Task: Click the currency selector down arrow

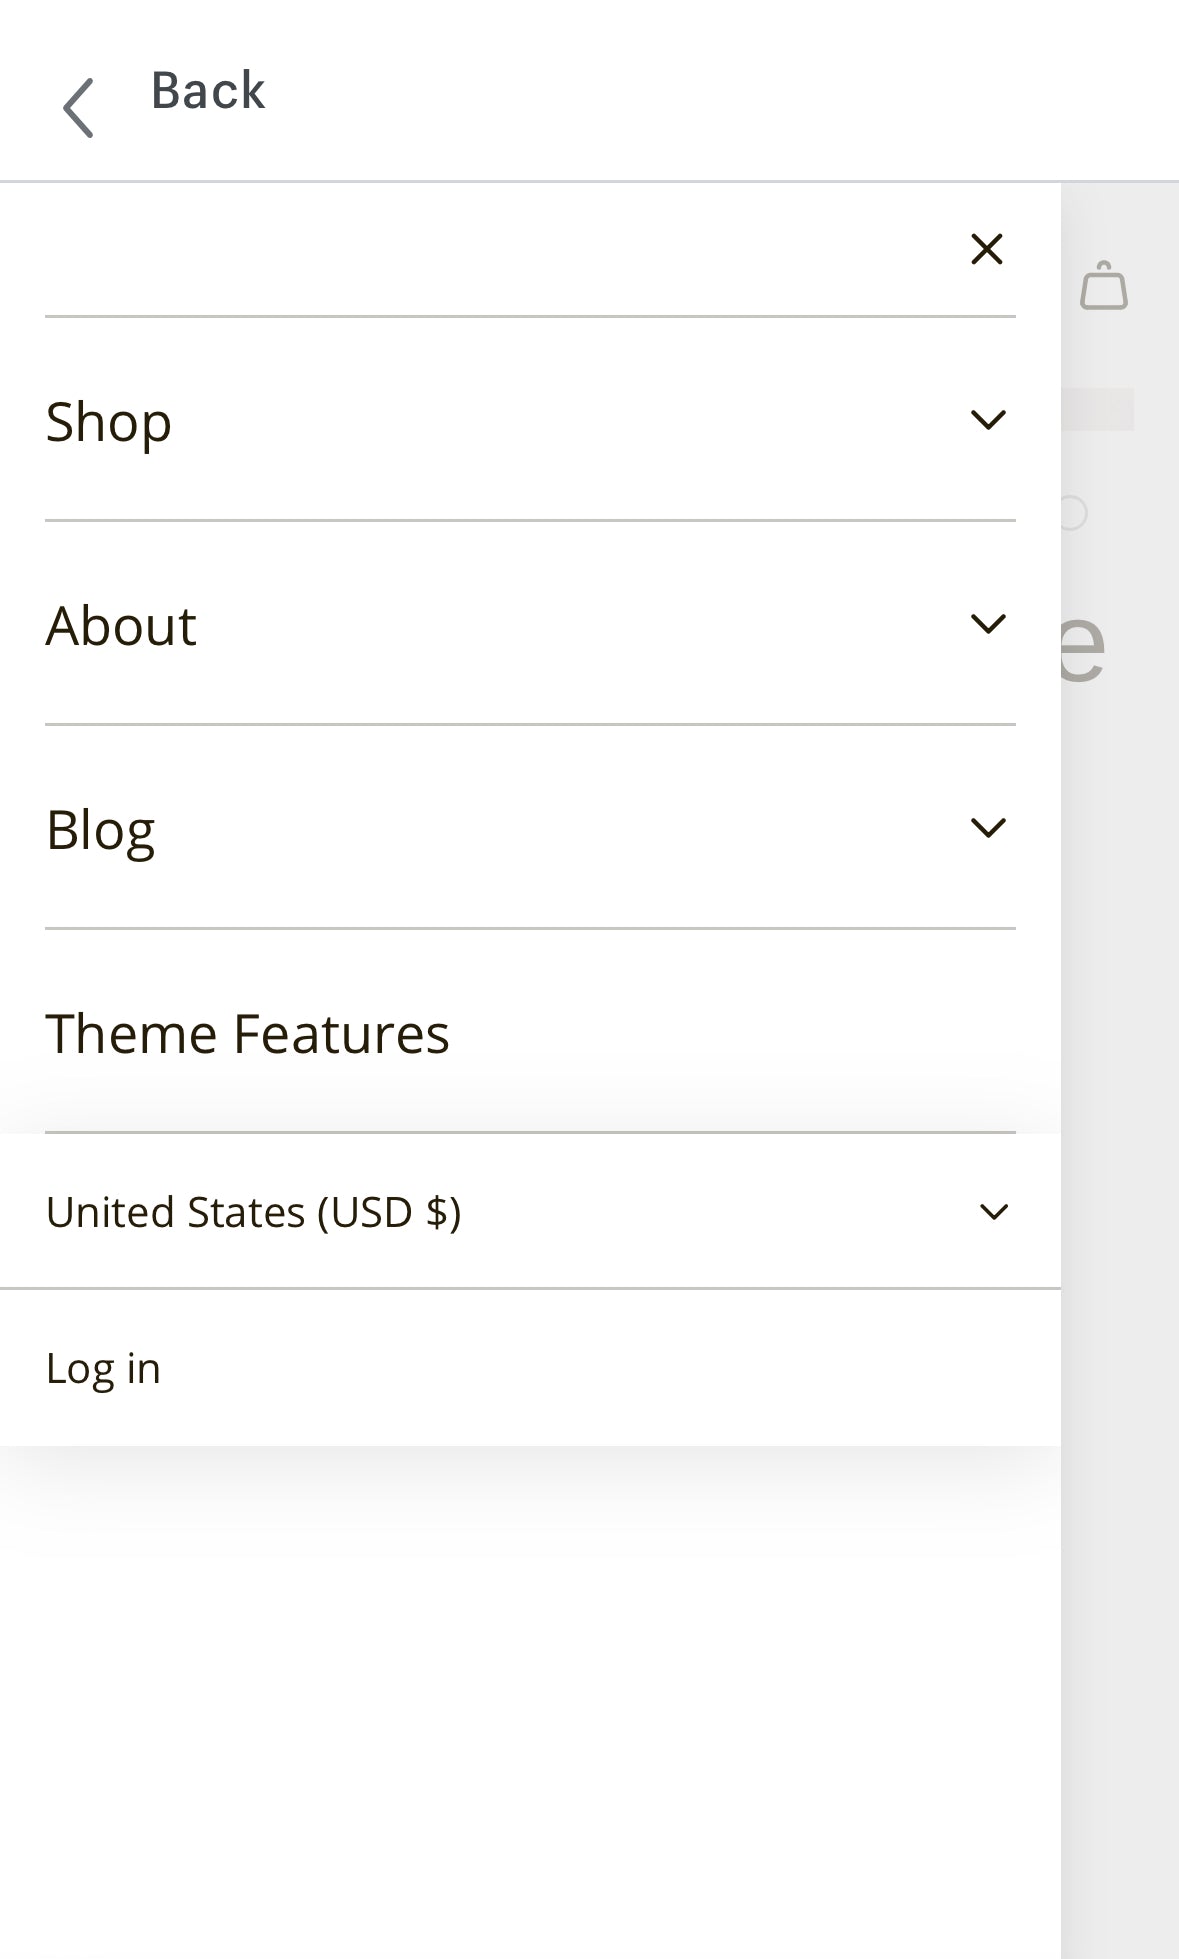Action: (993, 1212)
